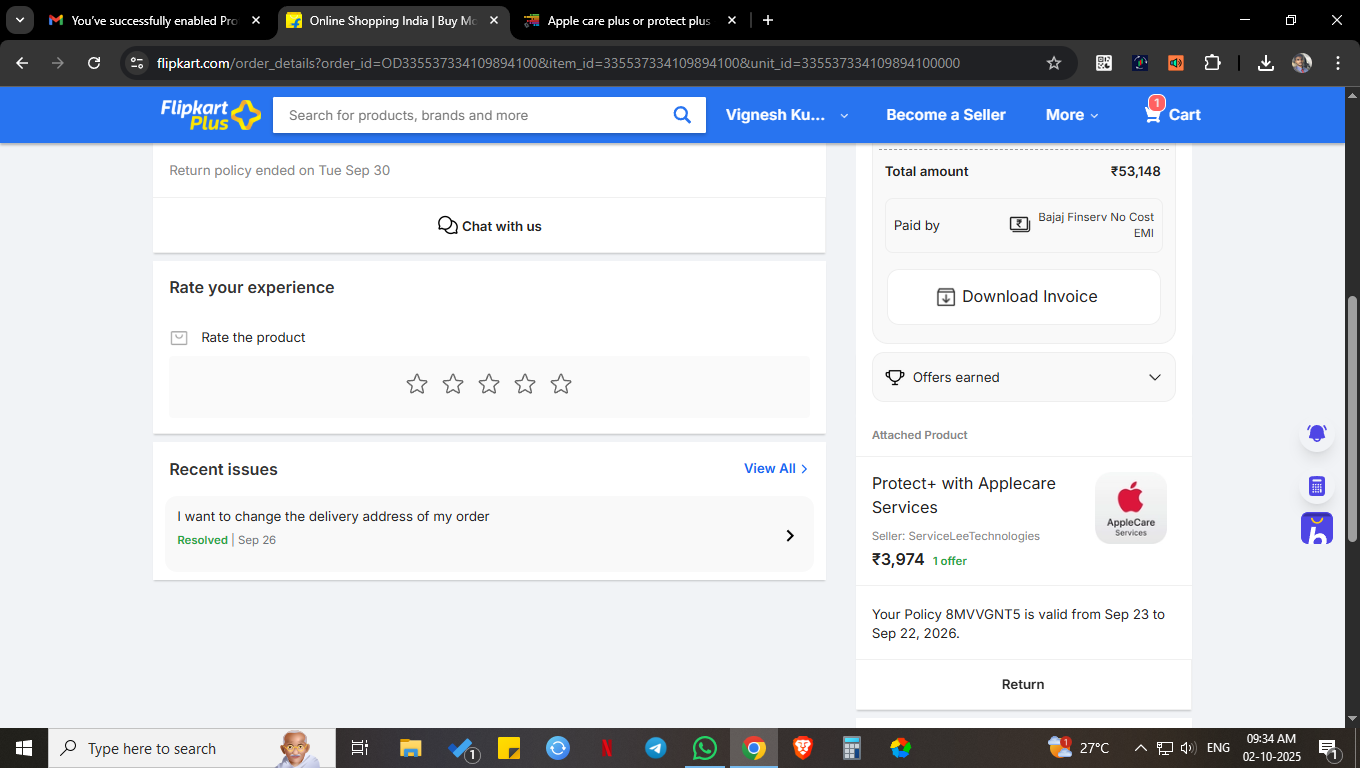Click the Flipkart product search field
1360x768 pixels.
tap(470, 115)
